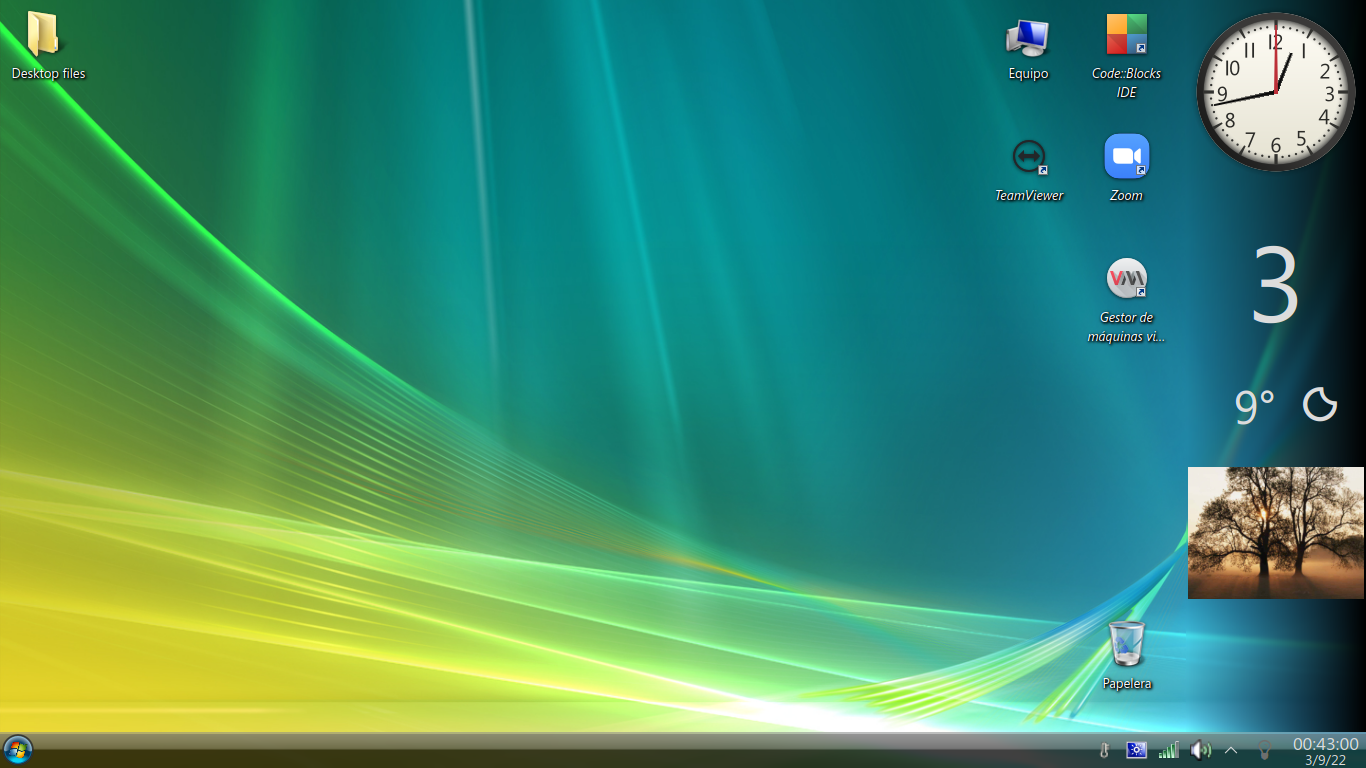Start the Zoom application
Screen dimensions: 1366x768
[1126, 157]
